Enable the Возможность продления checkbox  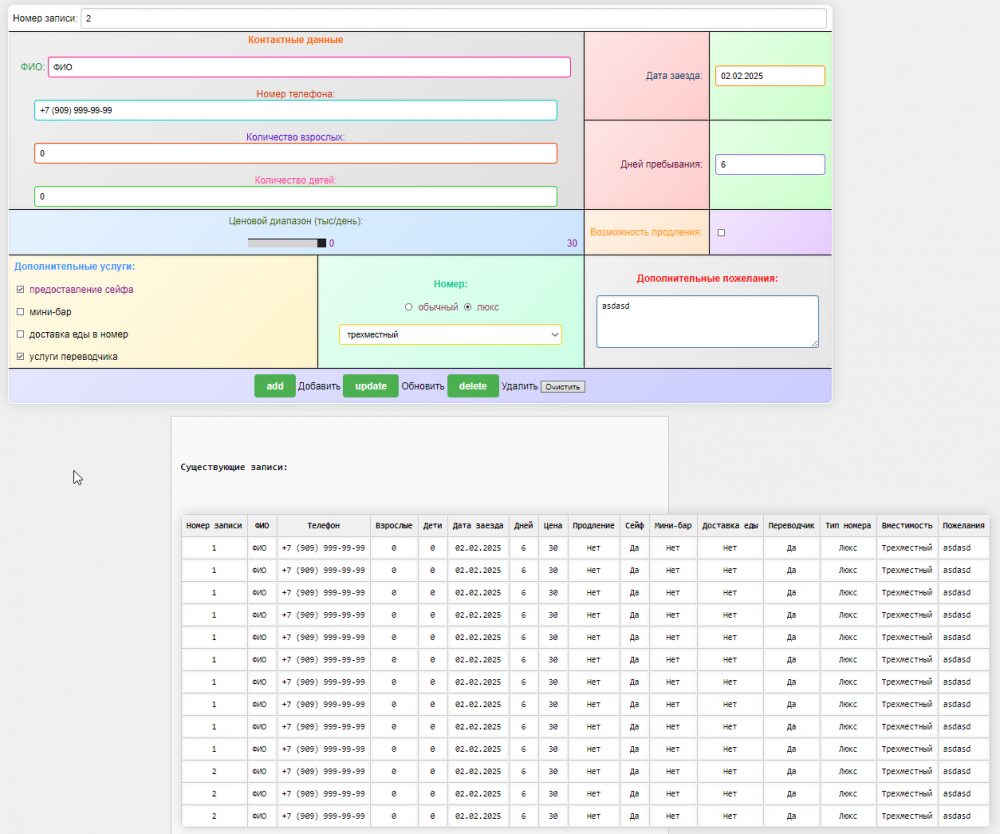pos(721,232)
